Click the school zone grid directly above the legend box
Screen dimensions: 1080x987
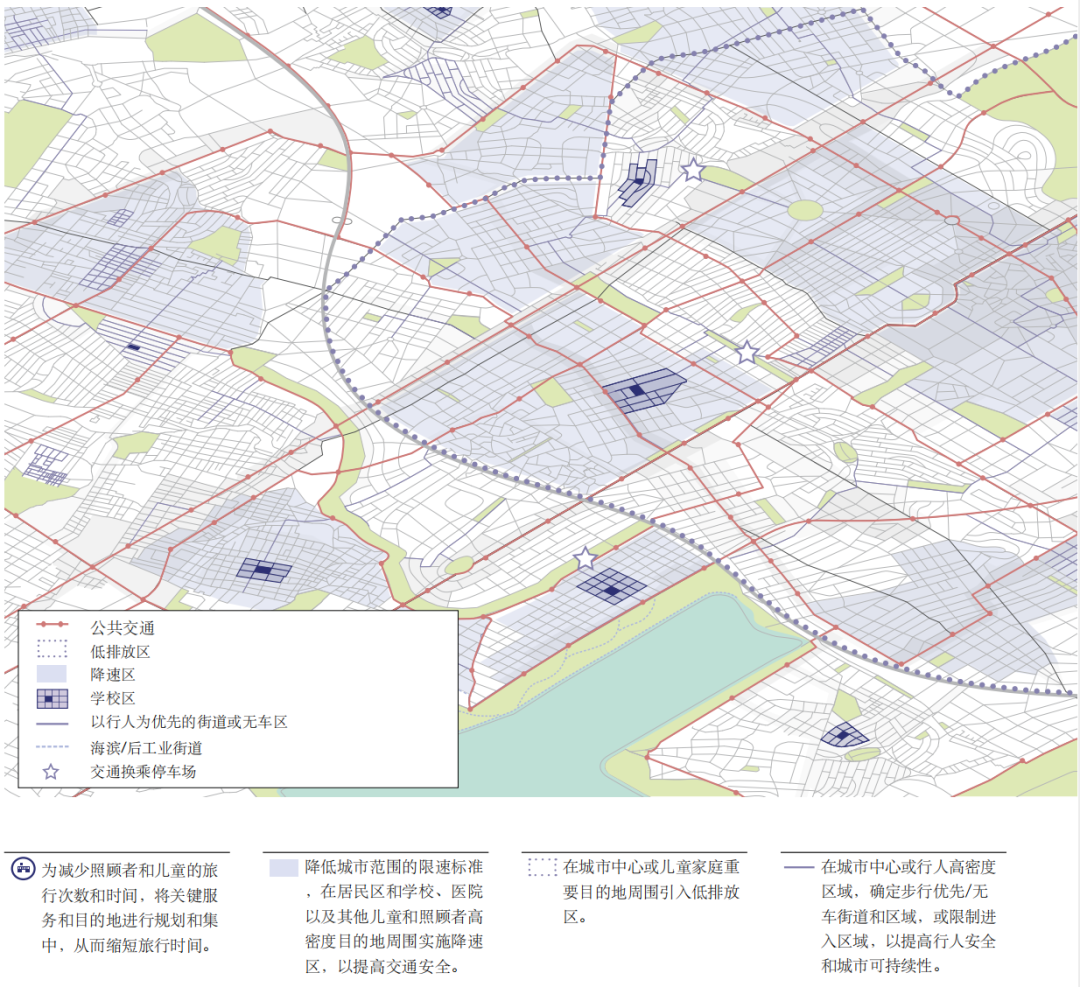(264, 570)
